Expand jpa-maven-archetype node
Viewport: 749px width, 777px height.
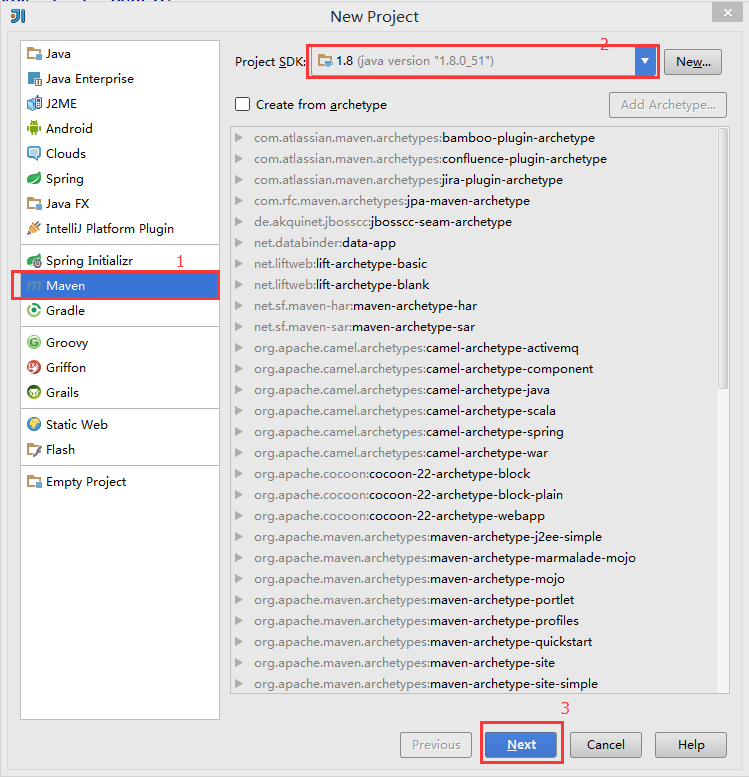point(239,201)
